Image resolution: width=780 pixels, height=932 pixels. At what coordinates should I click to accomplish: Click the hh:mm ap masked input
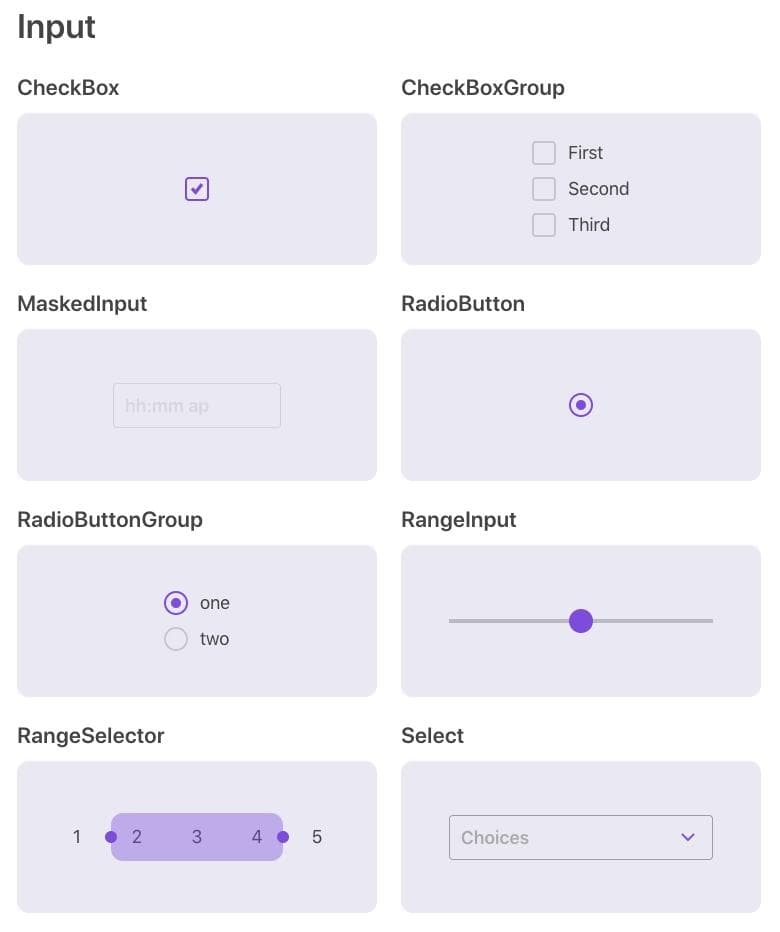(197, 406)
